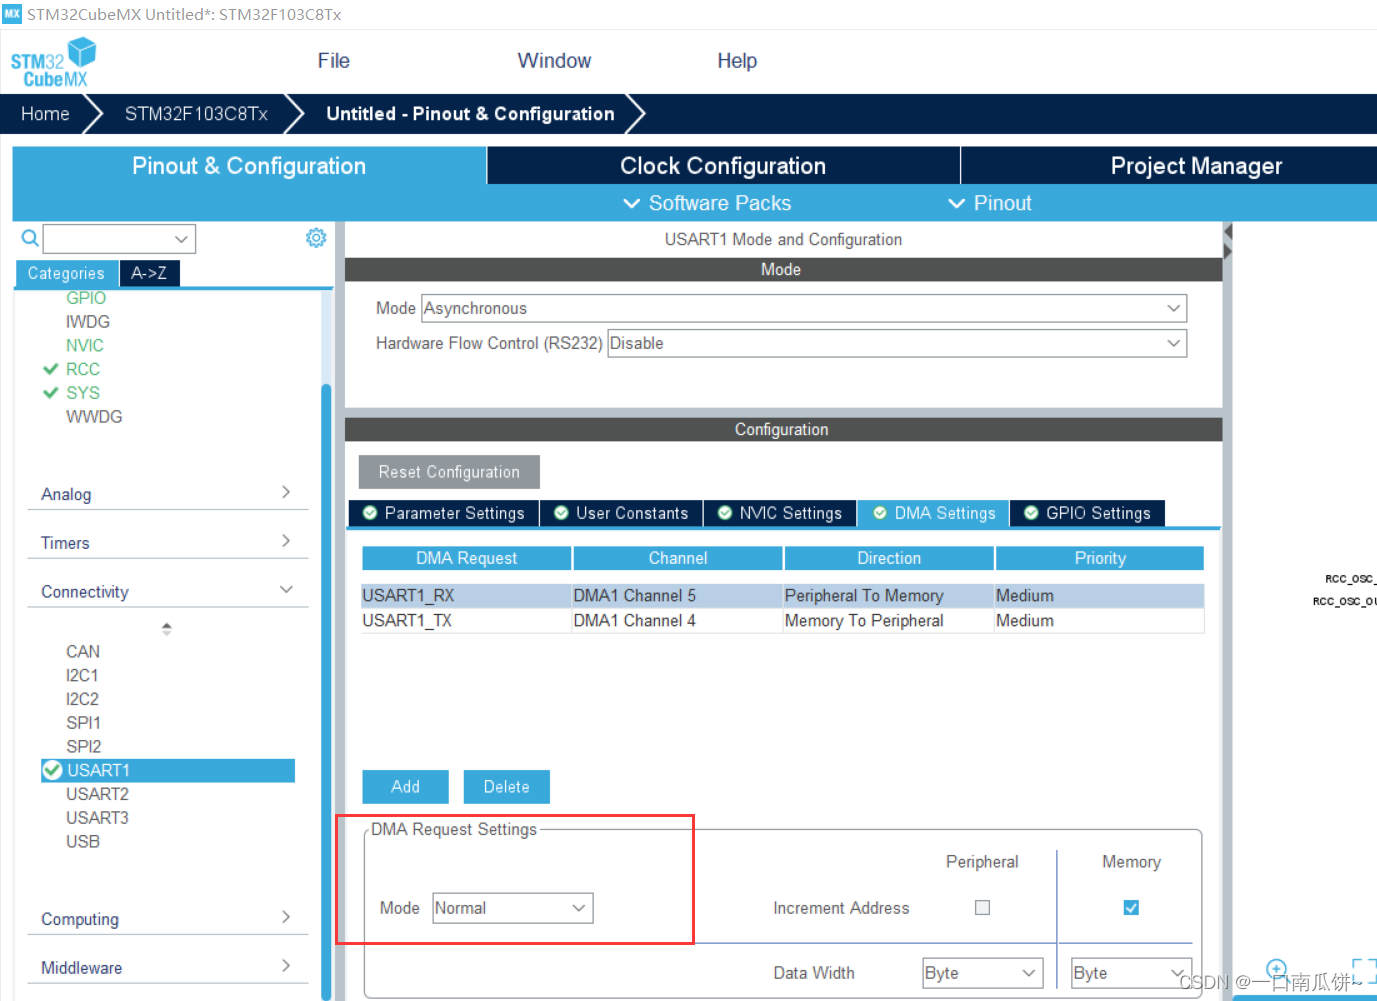Open the USART1 Mode dropdown showing Asynchronous
Screen dimensions: 1377x1001
click(x=804, y=308)
